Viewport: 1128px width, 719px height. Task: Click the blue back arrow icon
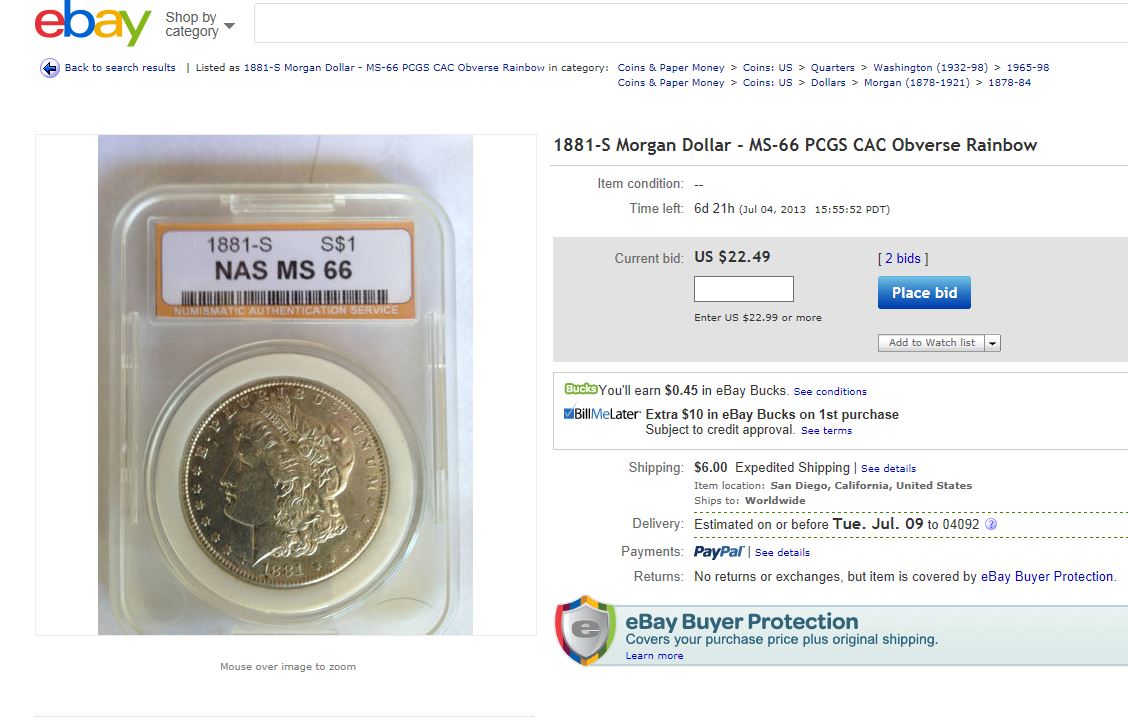(x=50, y=68)
